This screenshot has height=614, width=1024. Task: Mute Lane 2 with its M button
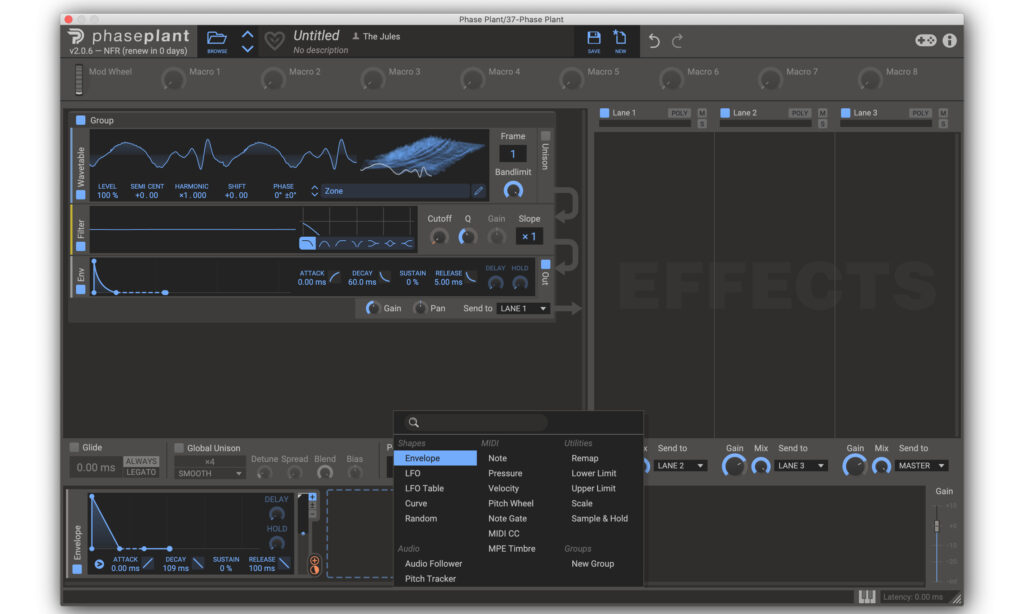822,113
